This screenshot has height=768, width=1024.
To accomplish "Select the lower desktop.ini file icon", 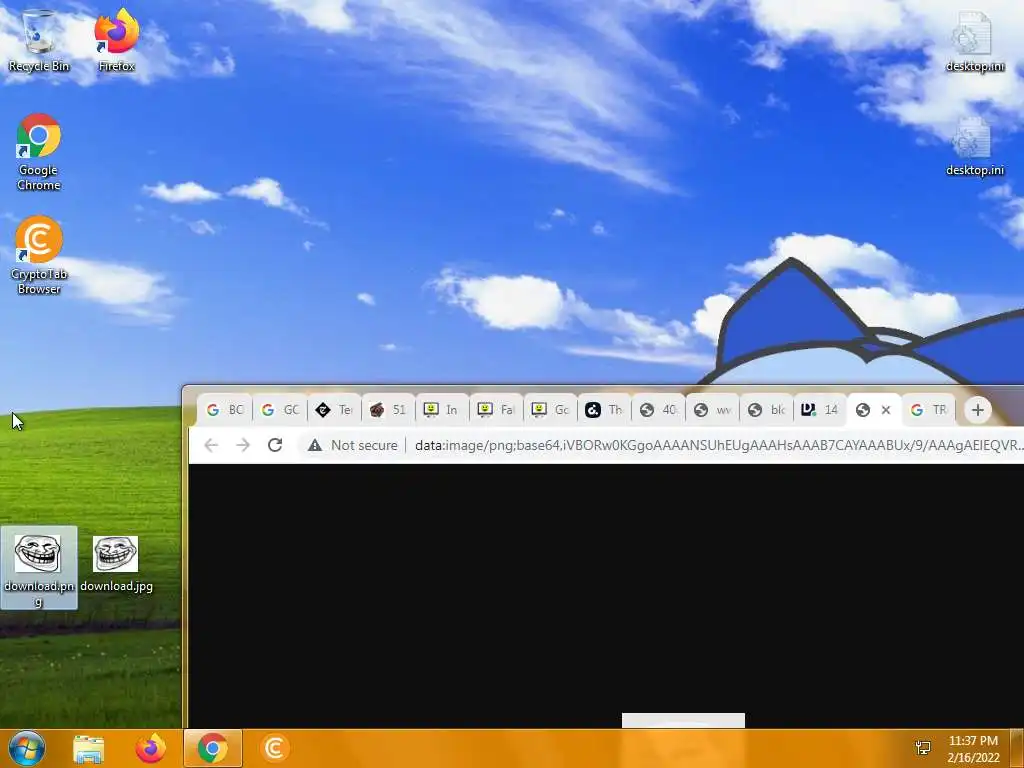I will [x=974, y=146].
